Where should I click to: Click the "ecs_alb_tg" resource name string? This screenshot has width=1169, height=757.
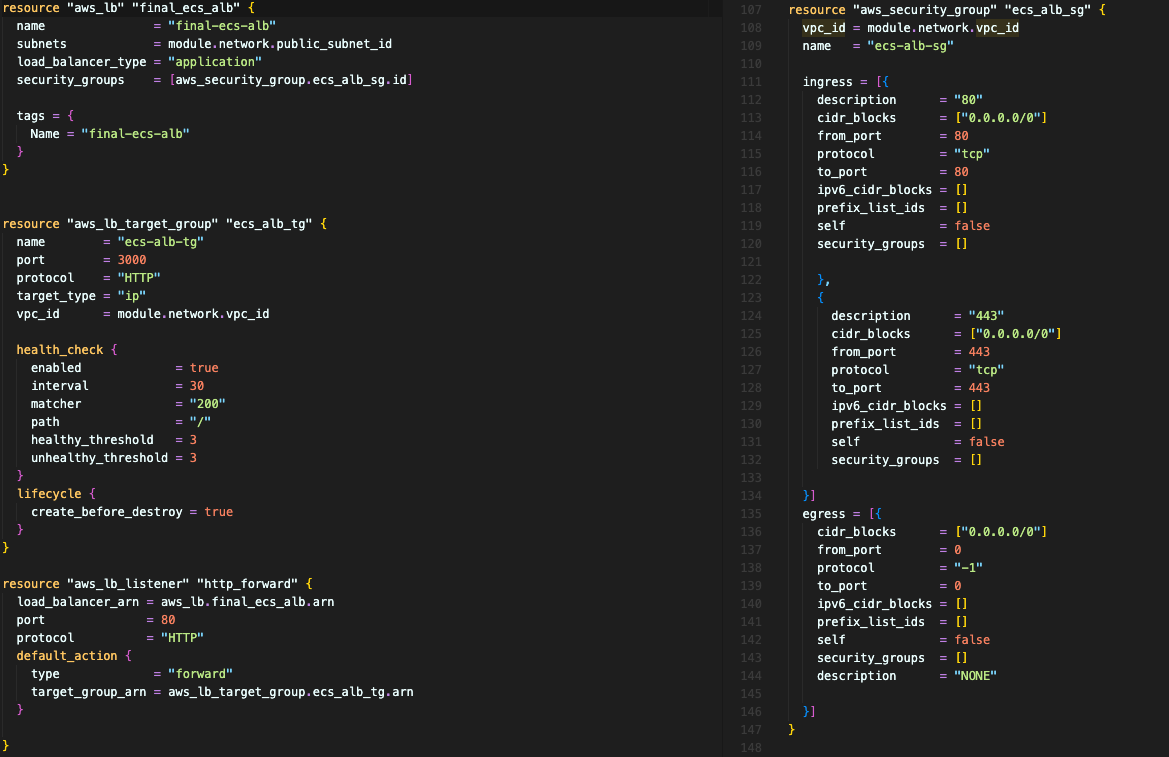point(268,224)
